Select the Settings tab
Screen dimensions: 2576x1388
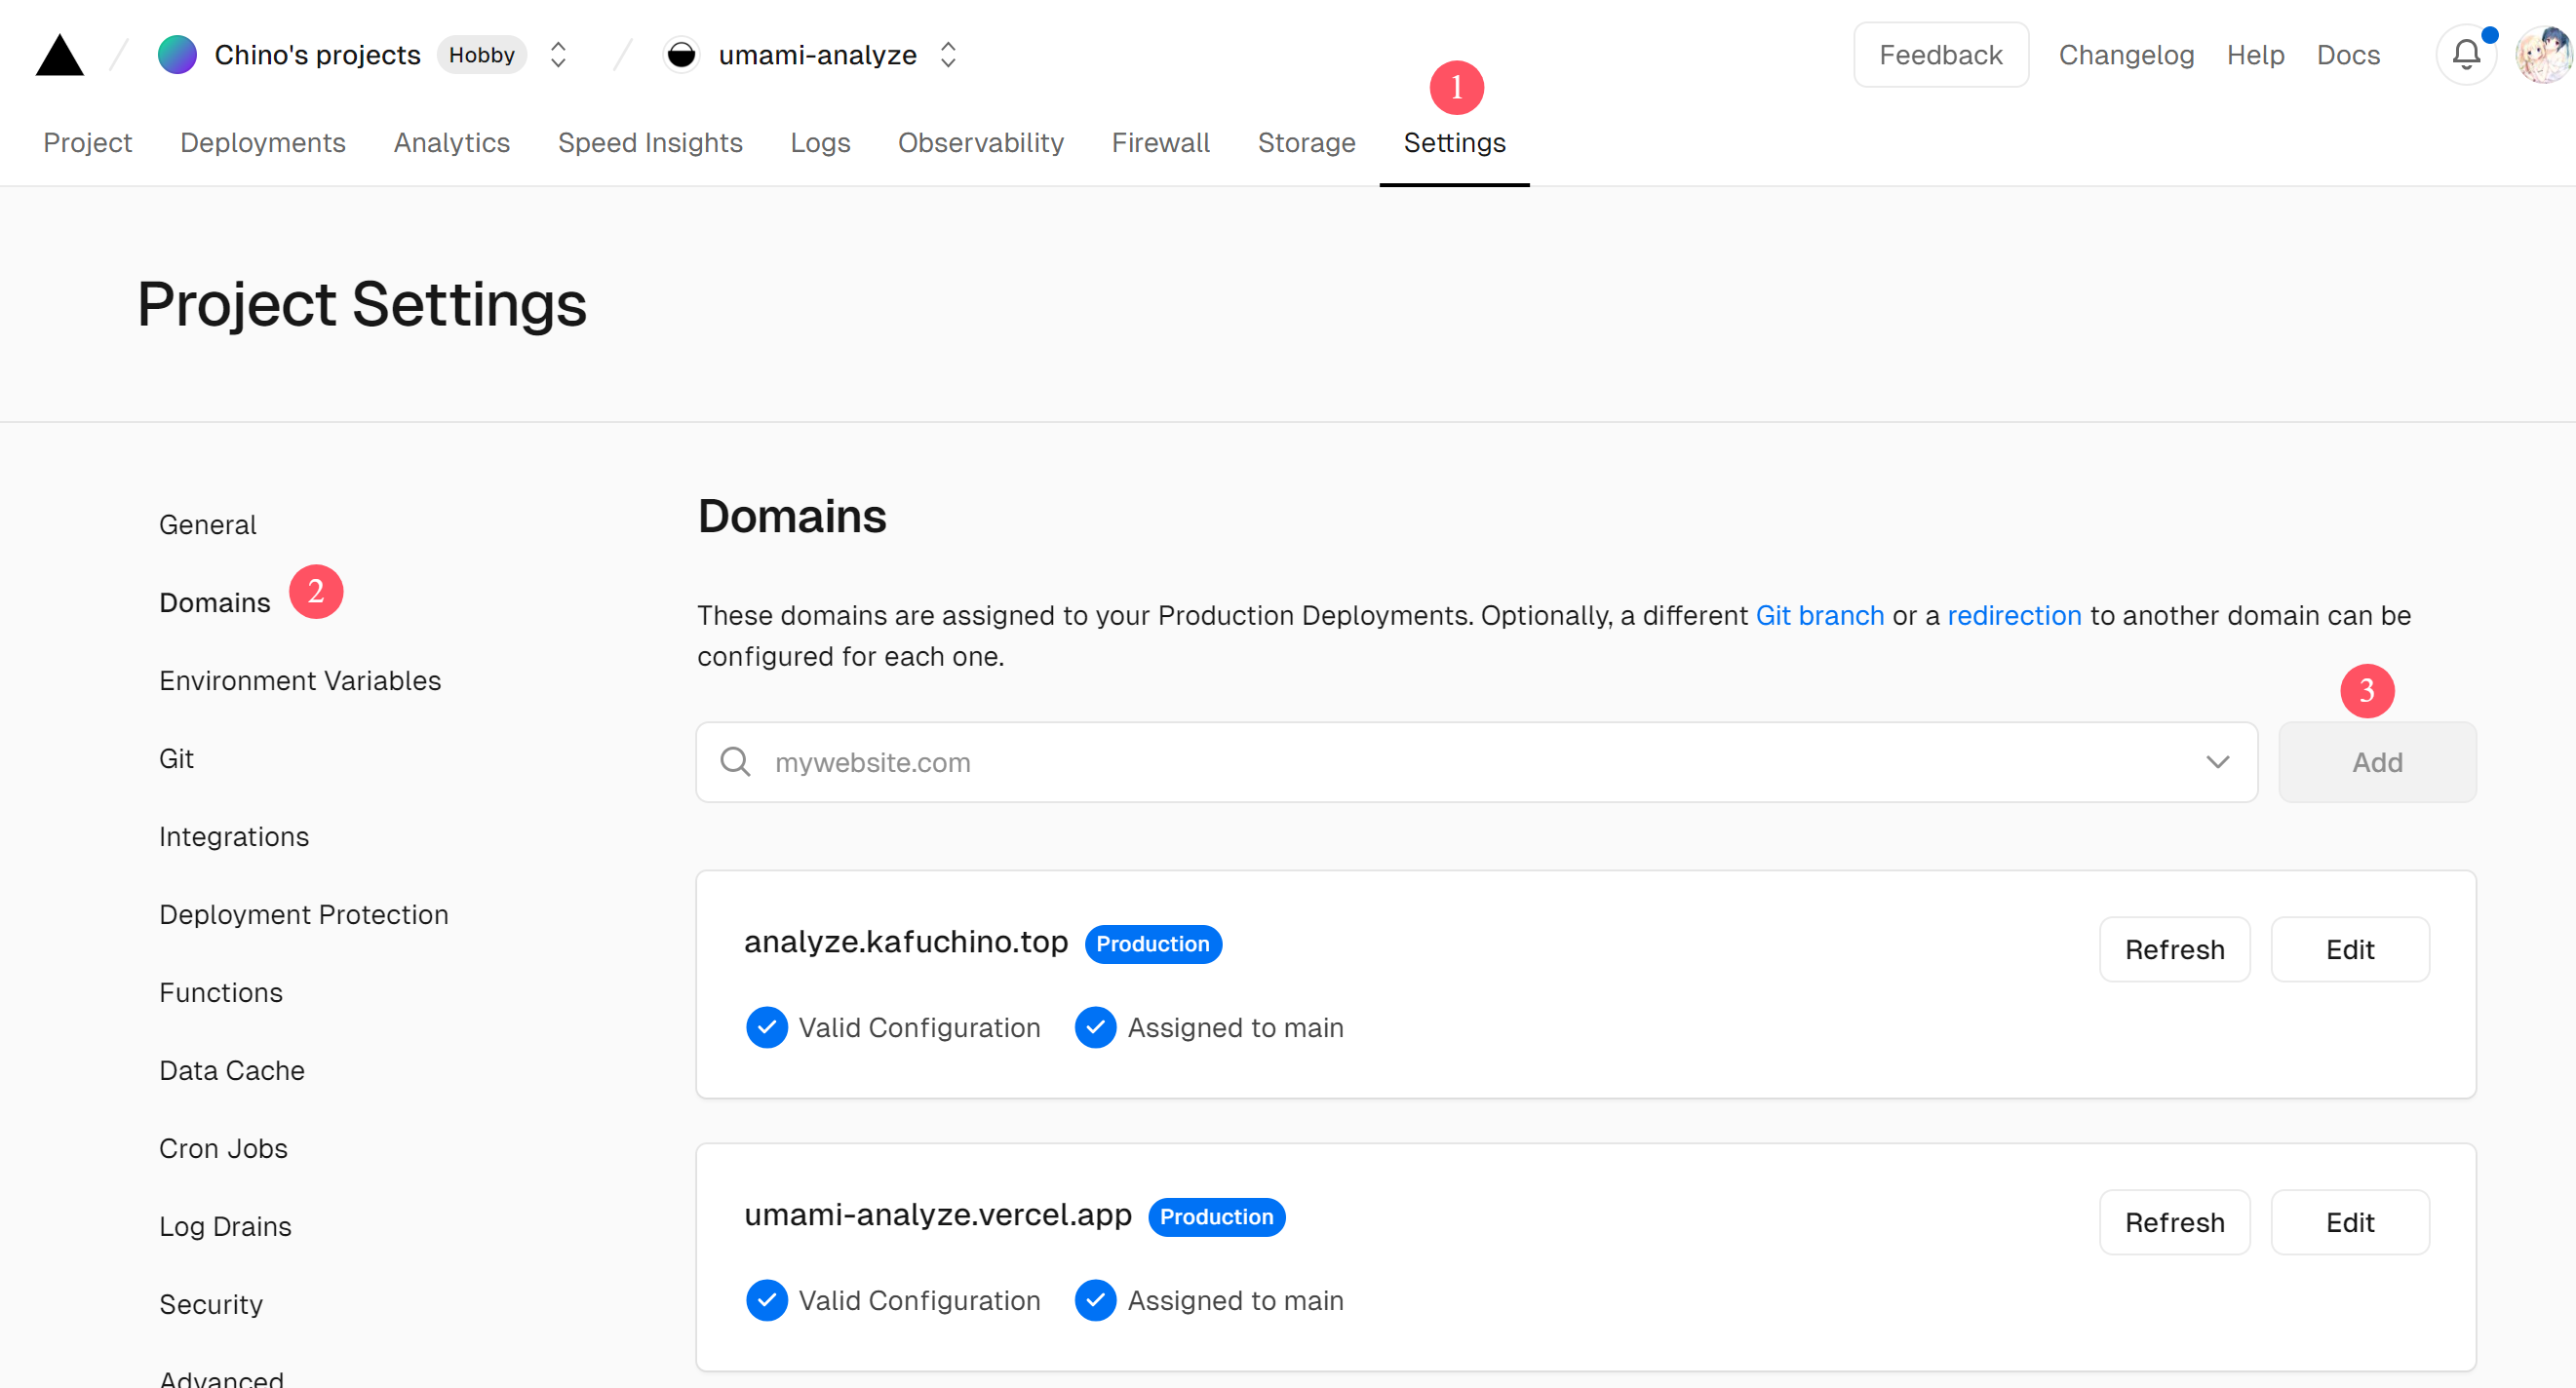[1454, 143]
